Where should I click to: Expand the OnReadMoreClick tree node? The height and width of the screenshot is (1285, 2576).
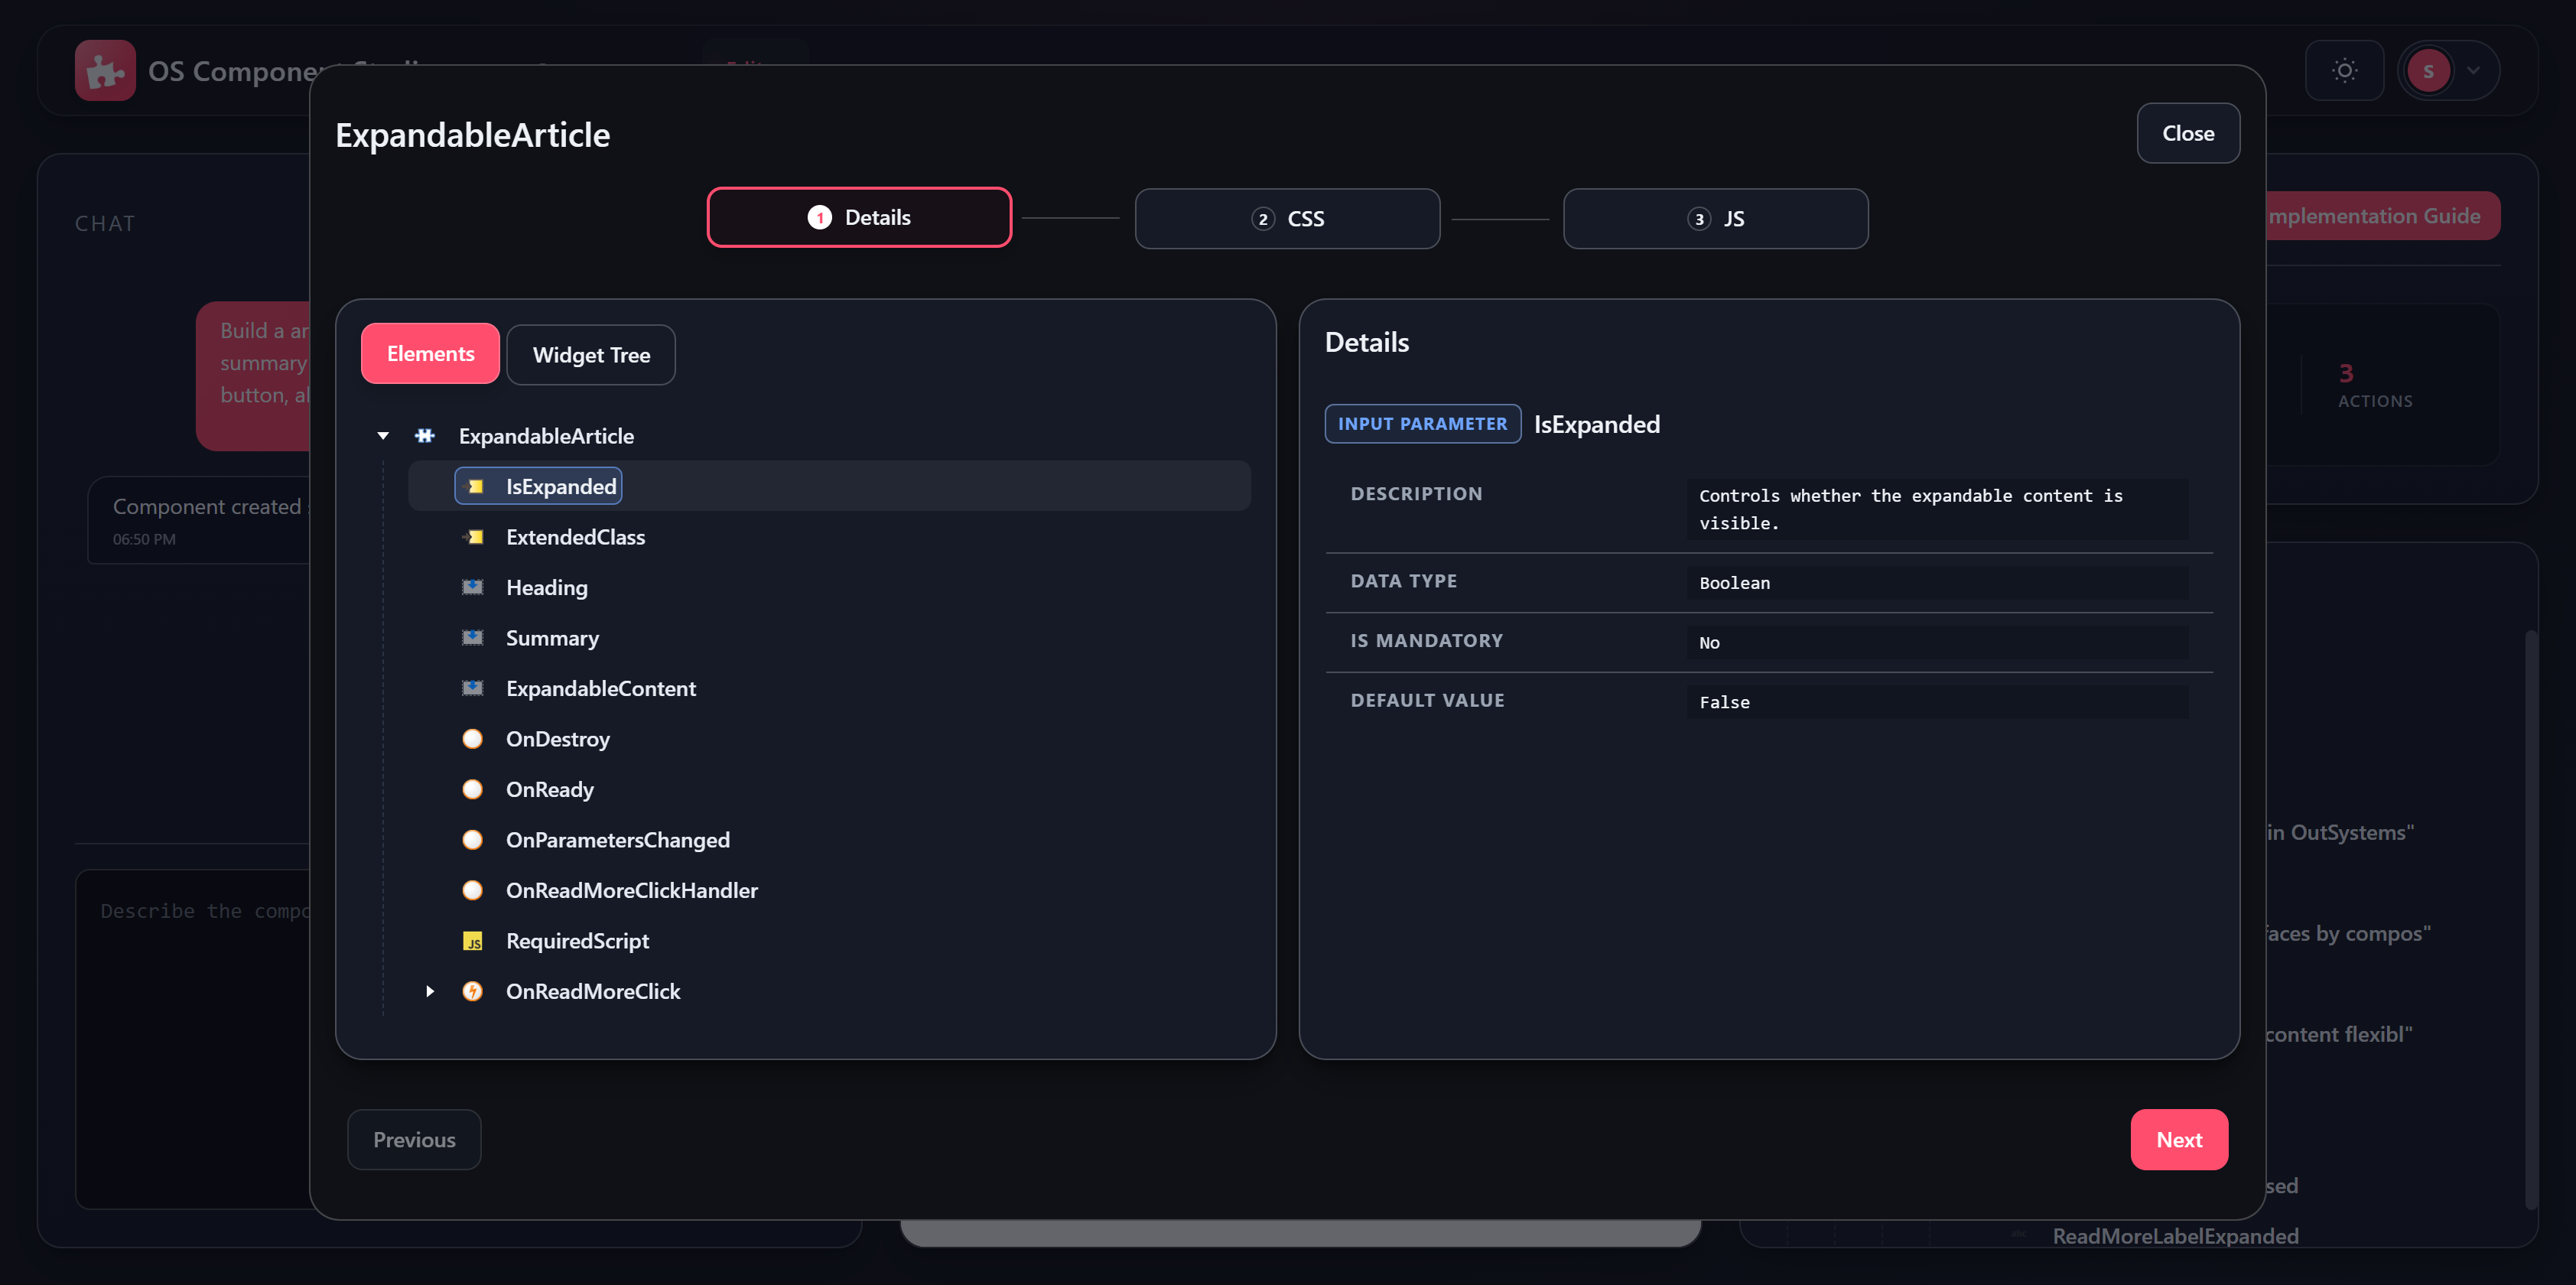click(x=430, y=991)
